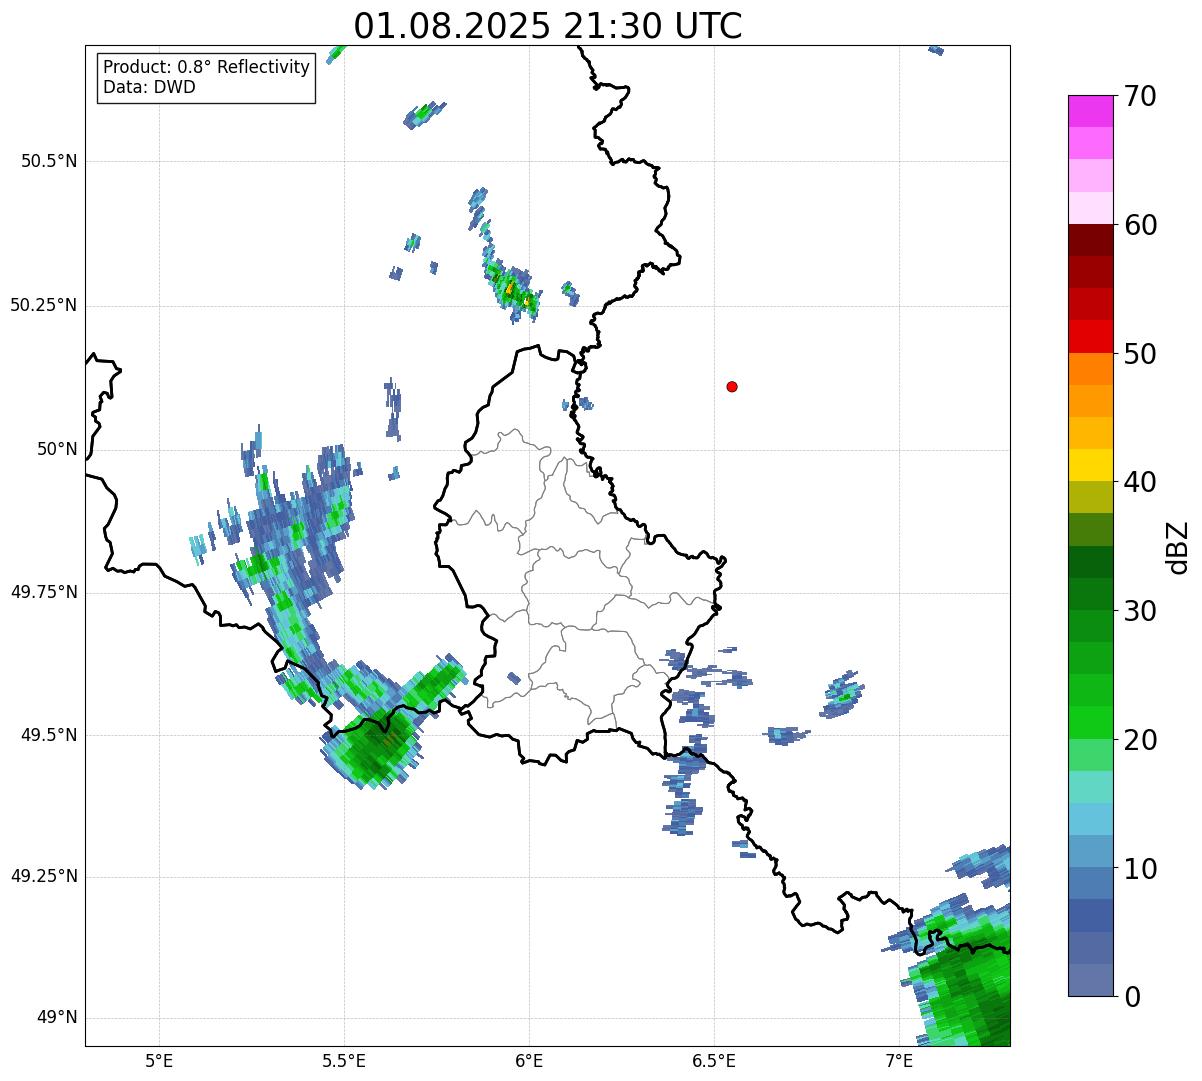Click the dark red colorbar segment below 60
This screenshot has width=1202, height=1081.
(x=1089, y=240)
